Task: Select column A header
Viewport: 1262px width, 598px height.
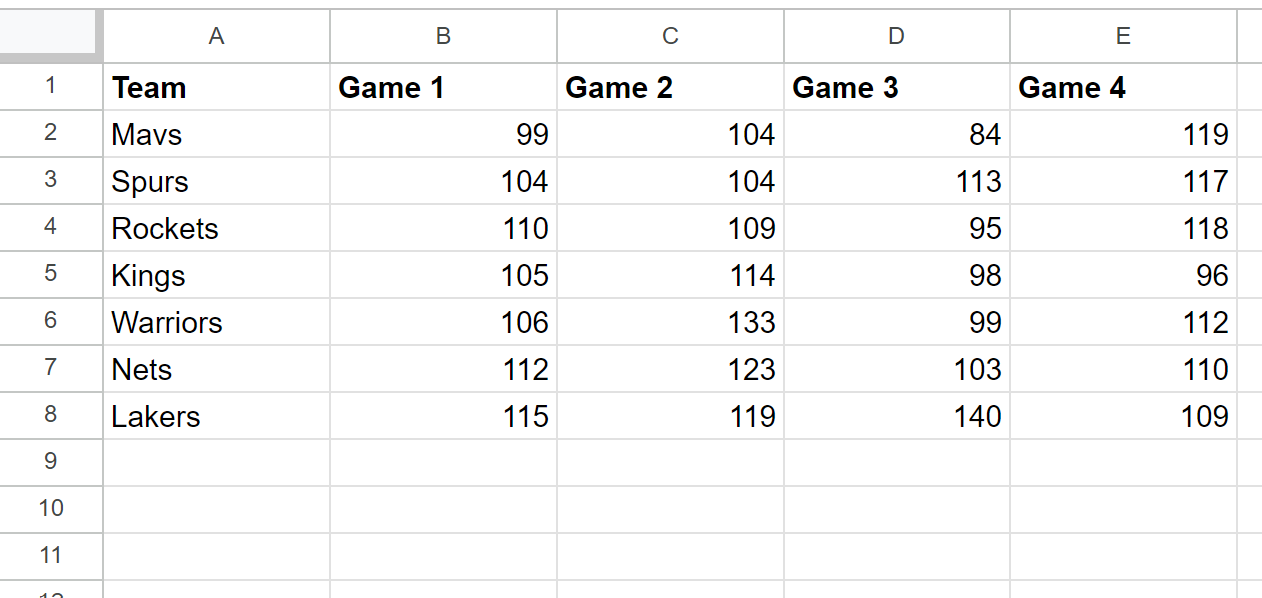Action: (x=216, y=36)
